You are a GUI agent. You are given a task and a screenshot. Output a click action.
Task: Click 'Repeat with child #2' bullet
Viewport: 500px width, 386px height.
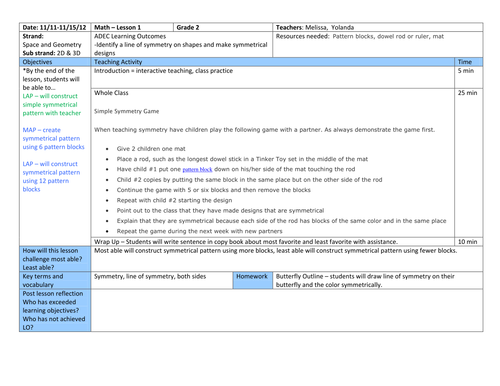pos(174,200)
